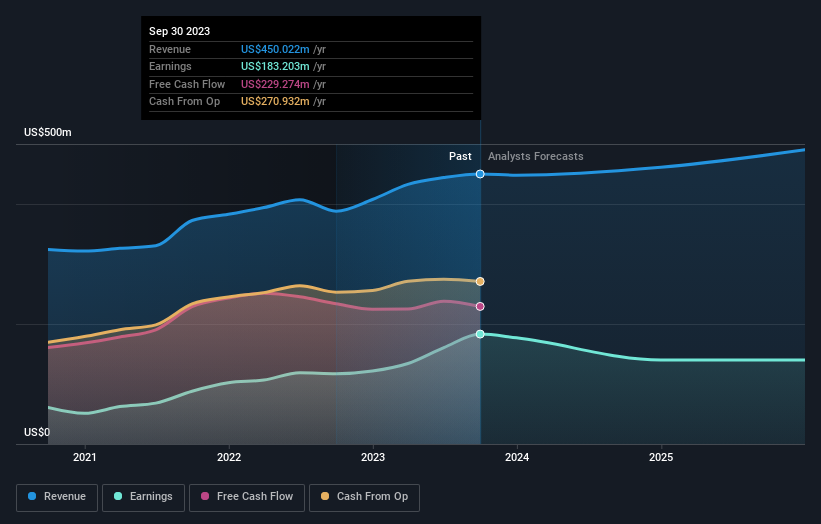Click the Revenue row label in tooltip
Image resolution: width=821 pixels, height=524 pixels.
coord(170,49)
